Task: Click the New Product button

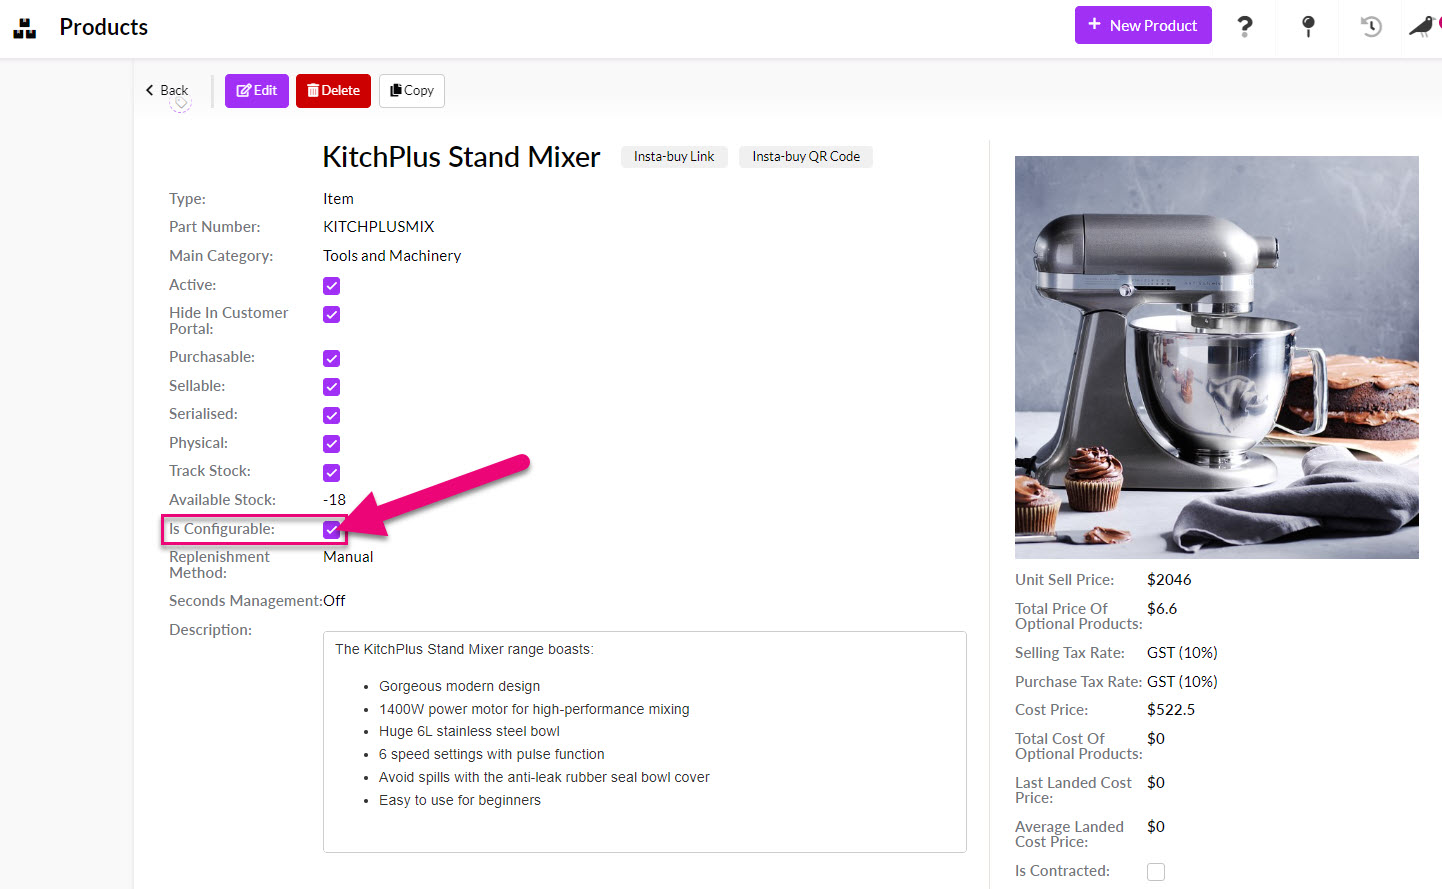Action: [1143, 25]
